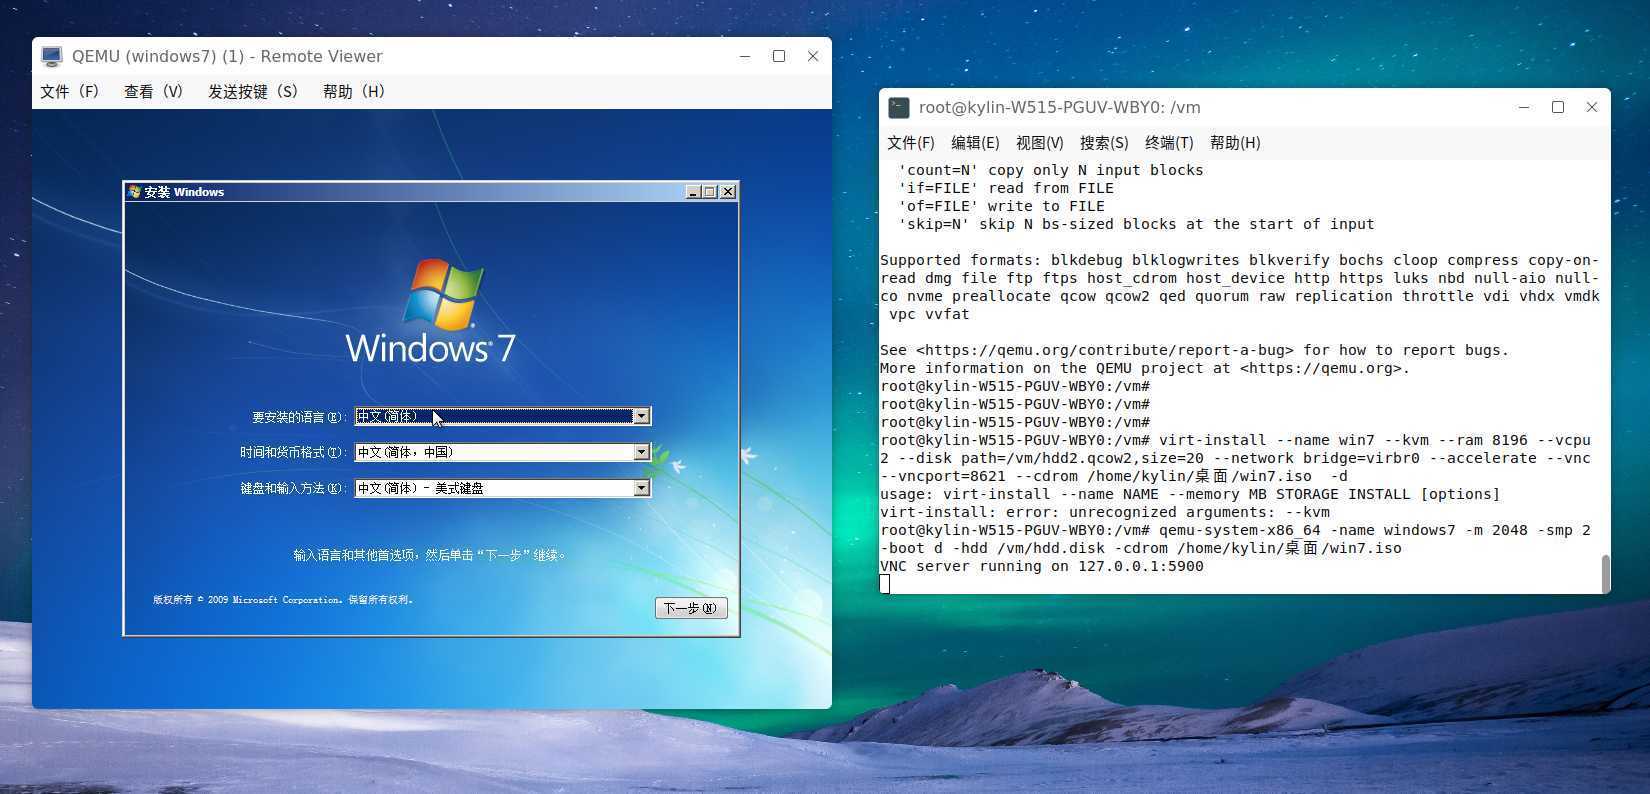Click the 'usage: virt-install --name NAME' line
The height and width of the screenshot is (794, 1650).
pos(1190,494)
